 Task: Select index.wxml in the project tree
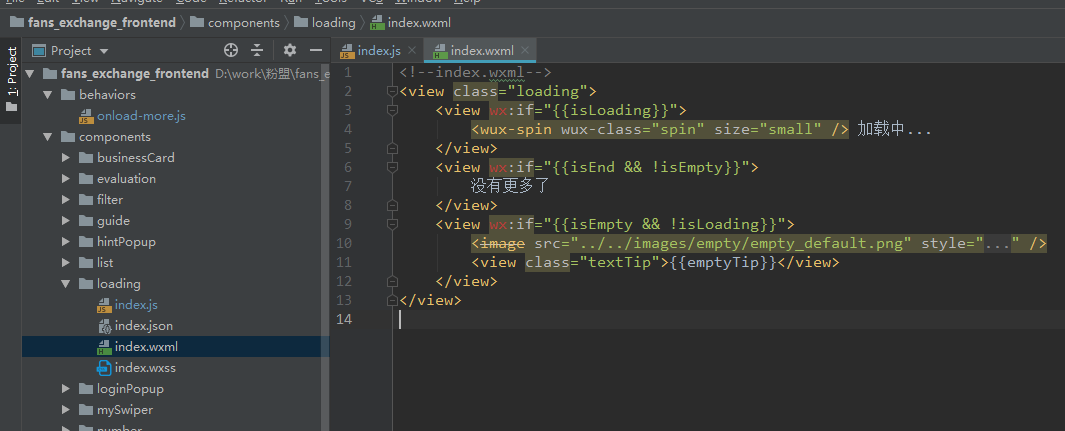(x=146, y=347)
